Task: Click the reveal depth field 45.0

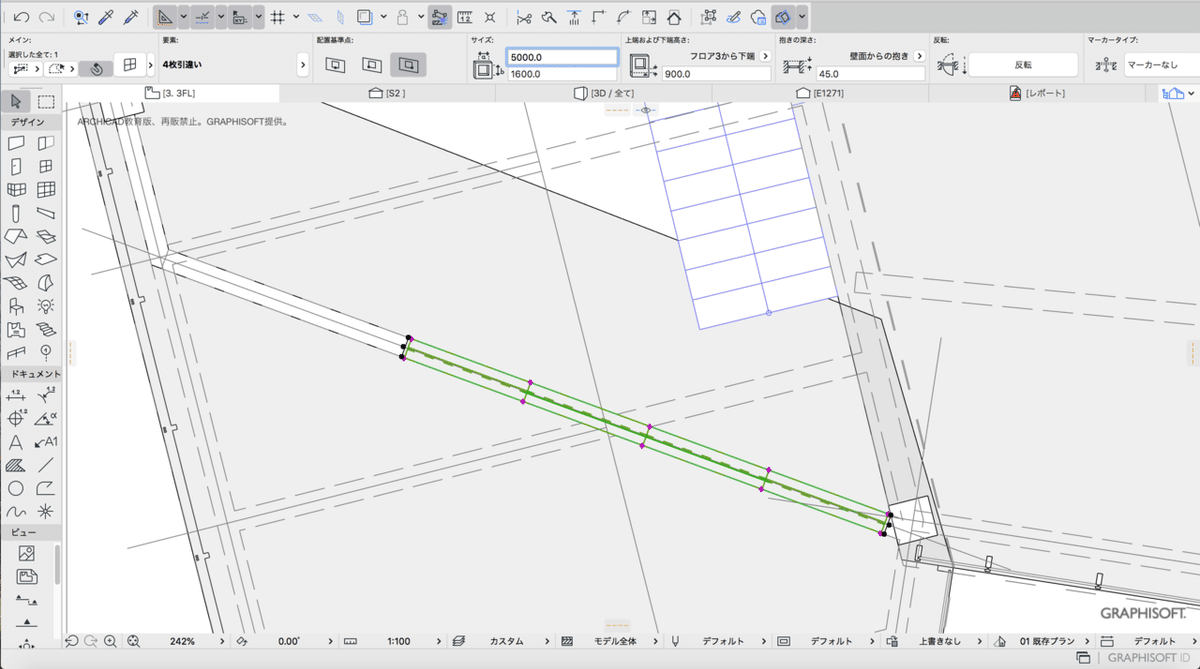Action: point(870,74)
